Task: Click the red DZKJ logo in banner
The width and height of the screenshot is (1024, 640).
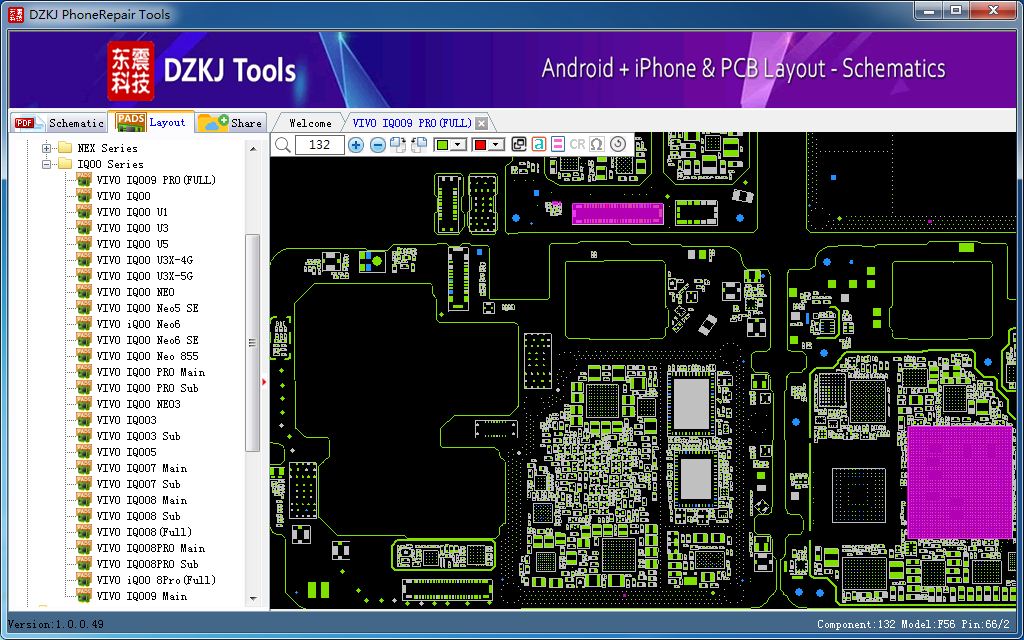Action: pyautogui.click(x=131, y=71)
